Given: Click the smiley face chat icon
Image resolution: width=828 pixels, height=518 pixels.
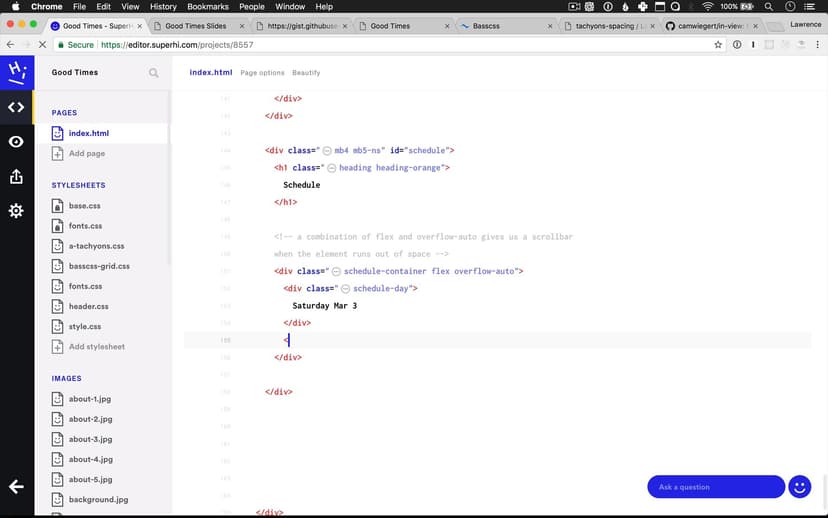Looking at the screenshot, I should (x=799, y=487).
